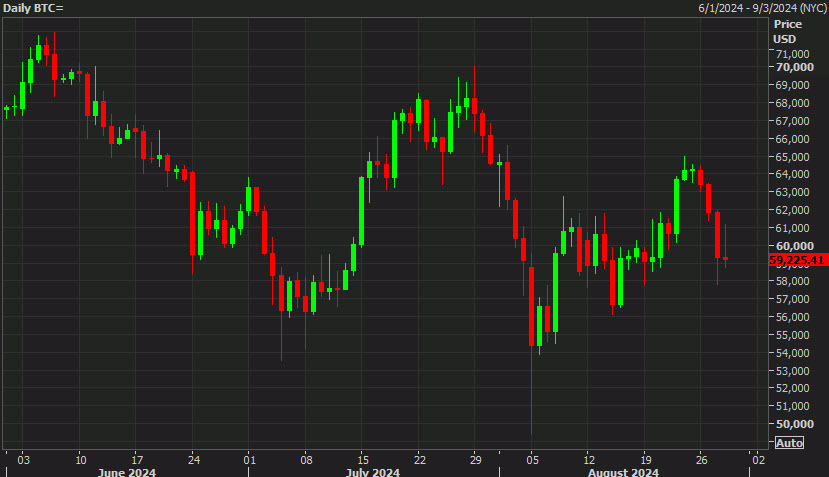Click the '08' date label under July

(x=306, y=460)
